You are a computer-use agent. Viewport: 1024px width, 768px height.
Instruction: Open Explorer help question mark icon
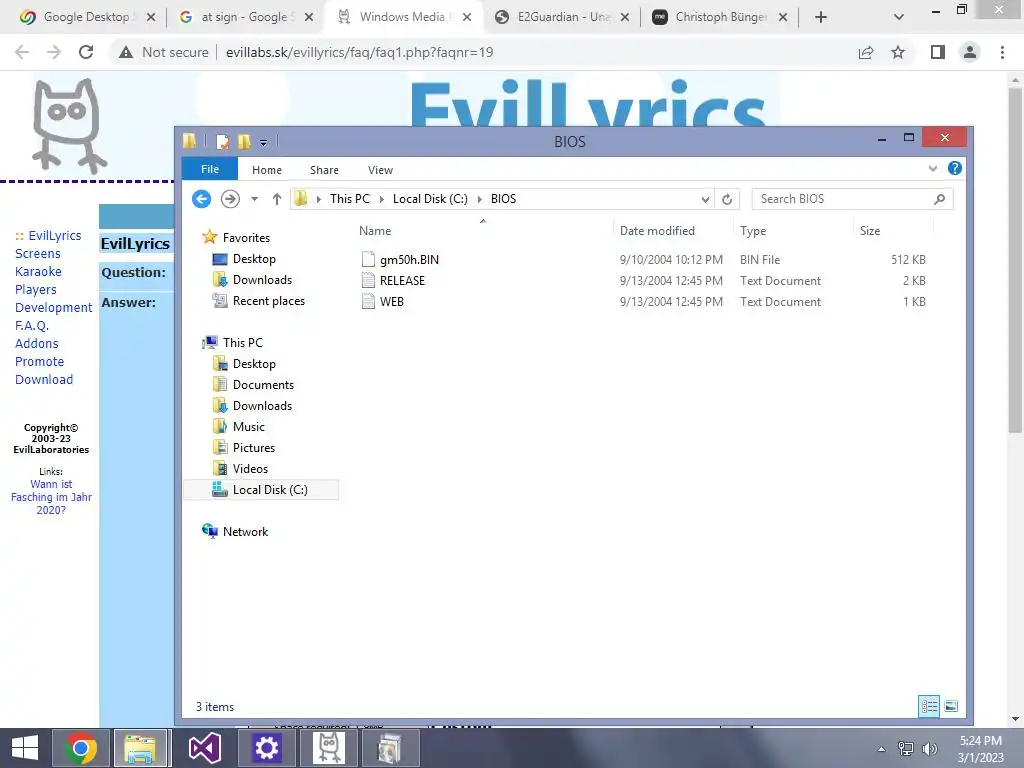(955, 168)
